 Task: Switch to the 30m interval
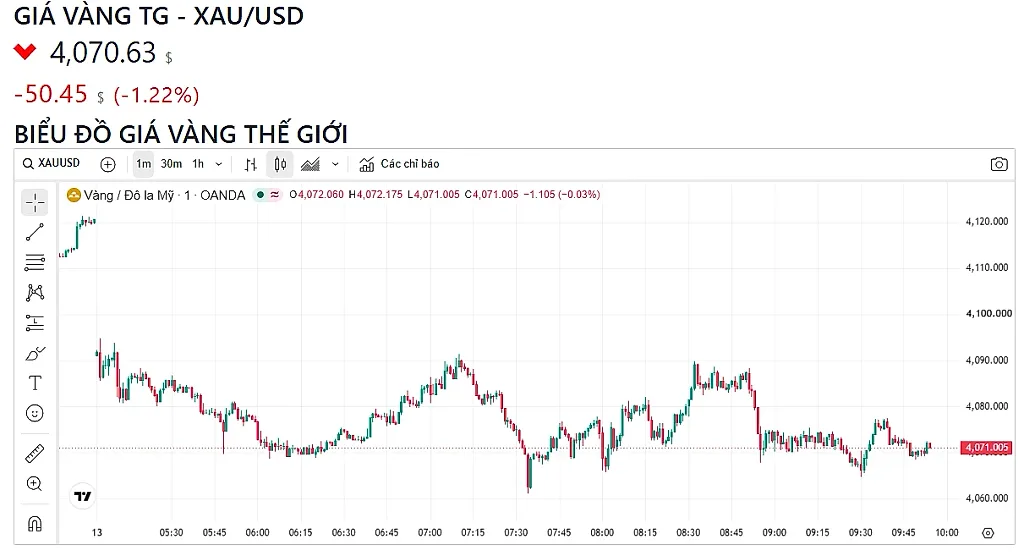[171, 164]
